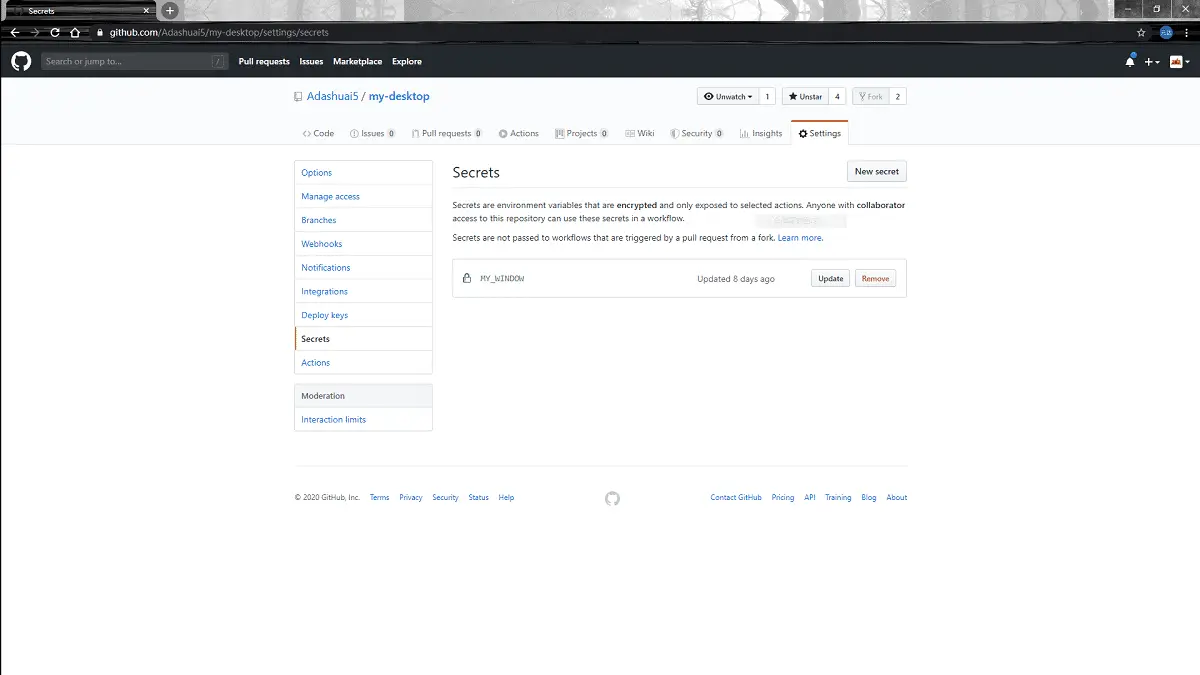This screenshot has height=675, width=1200.
Task: Open the Contact GitHub link
Action: coord(736,498)
